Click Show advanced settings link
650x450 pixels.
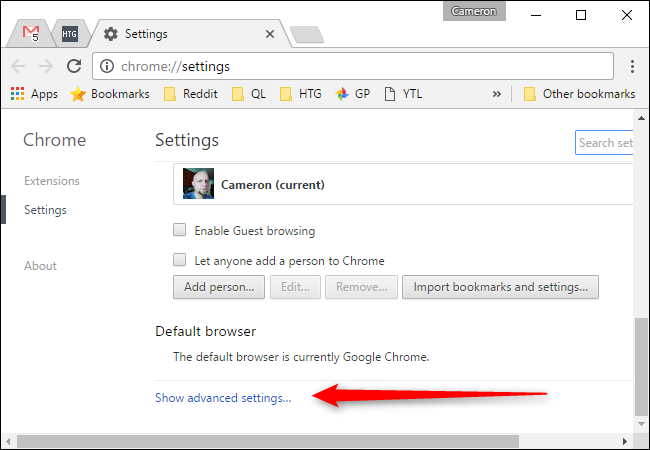coord(223,398)
